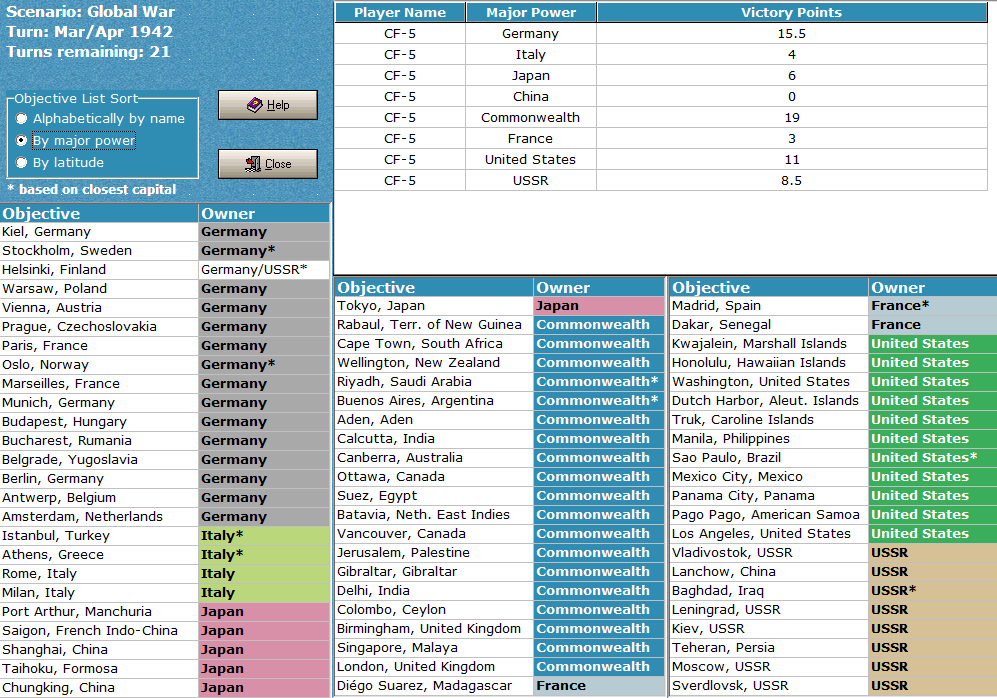Select Port Arthur, Manchuria objective
Viewport: 997px width, 698px height.
[x=99, y=612]
